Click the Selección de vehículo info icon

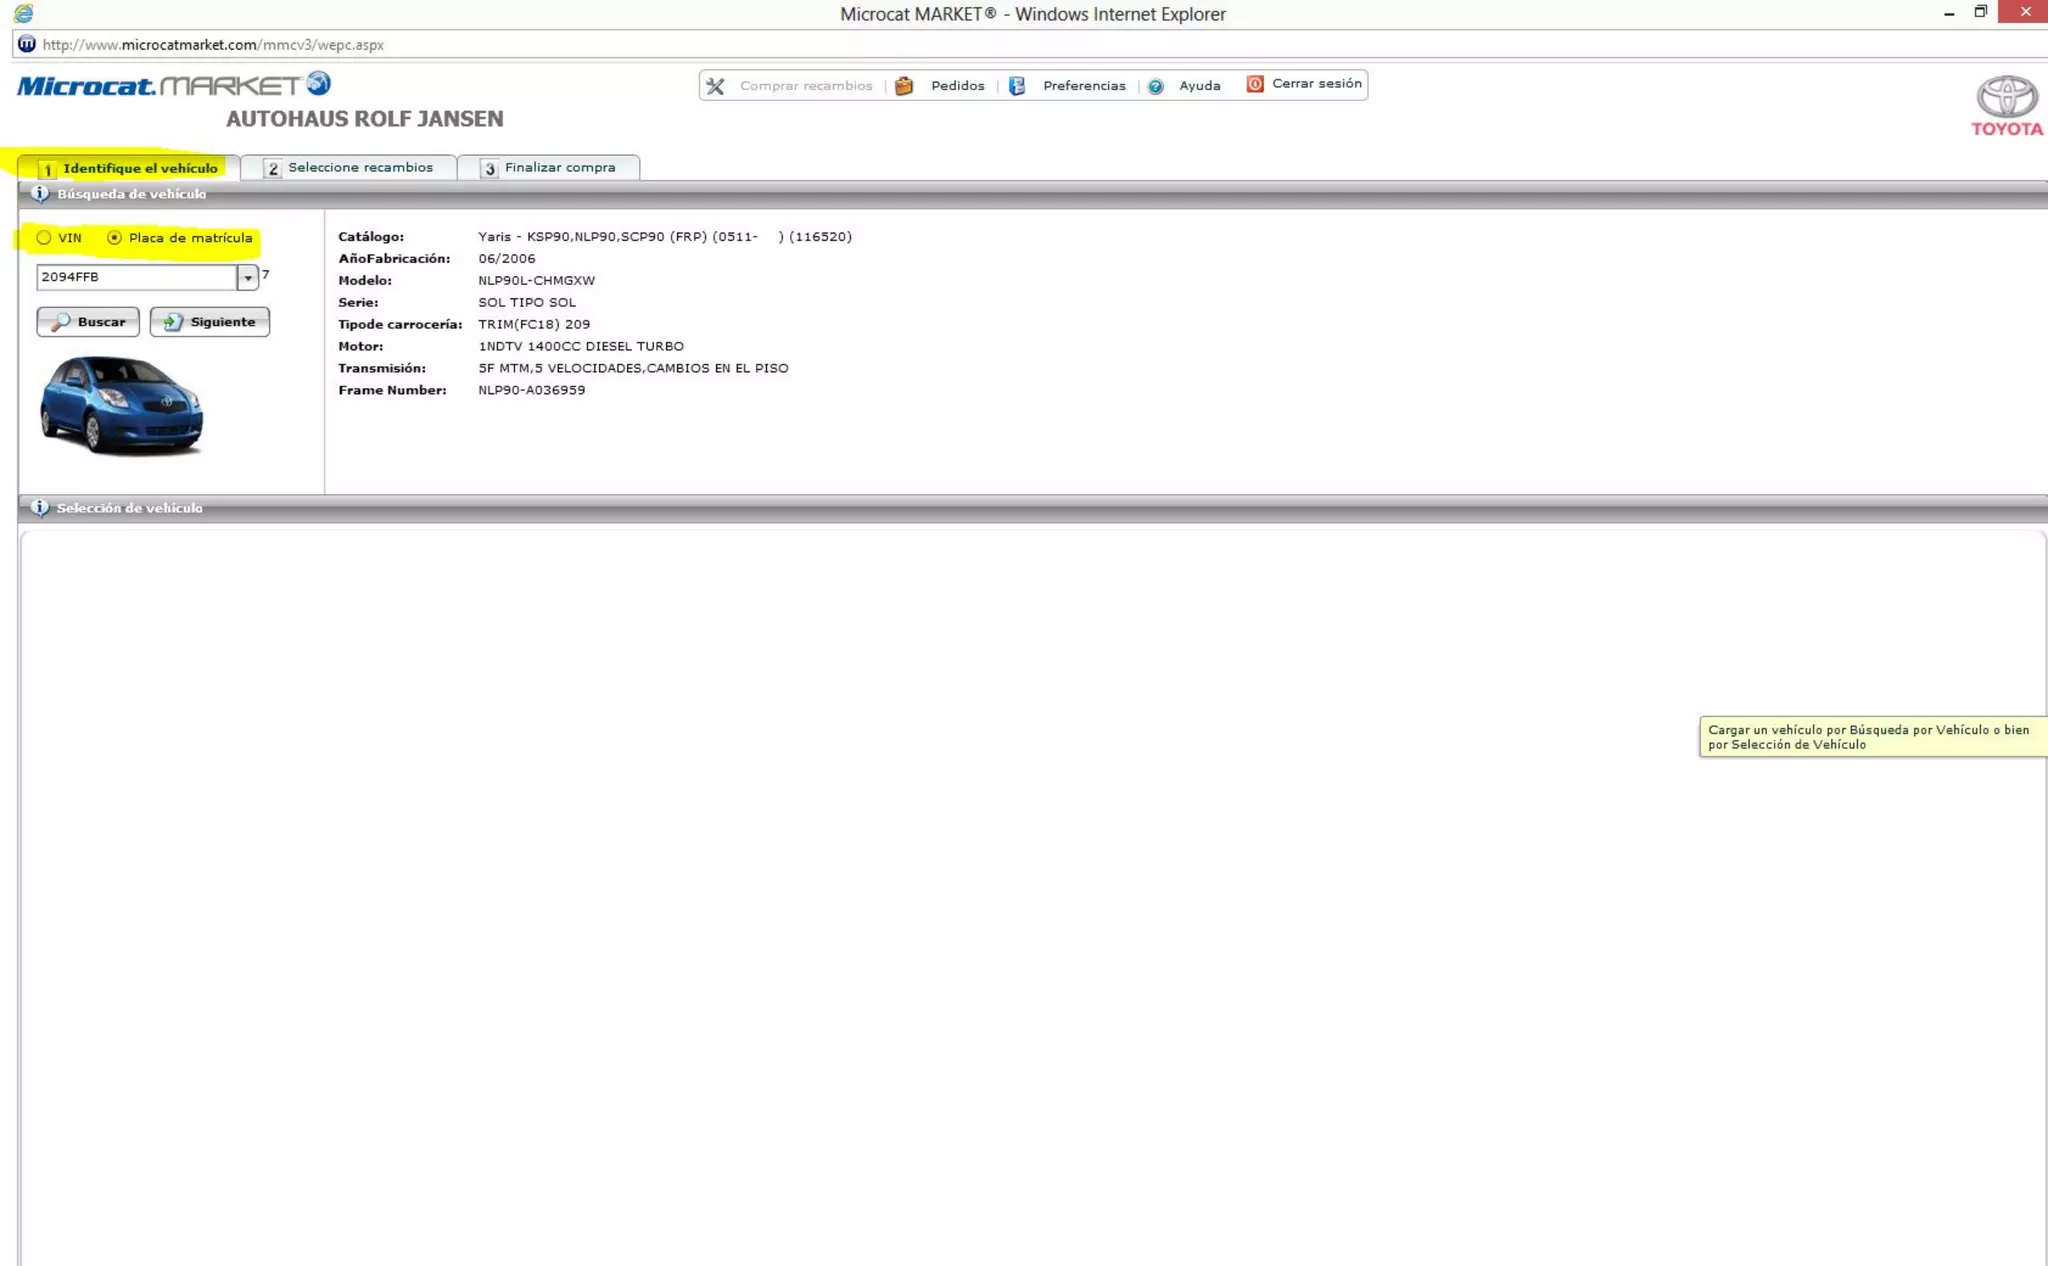tap(40, 508)
